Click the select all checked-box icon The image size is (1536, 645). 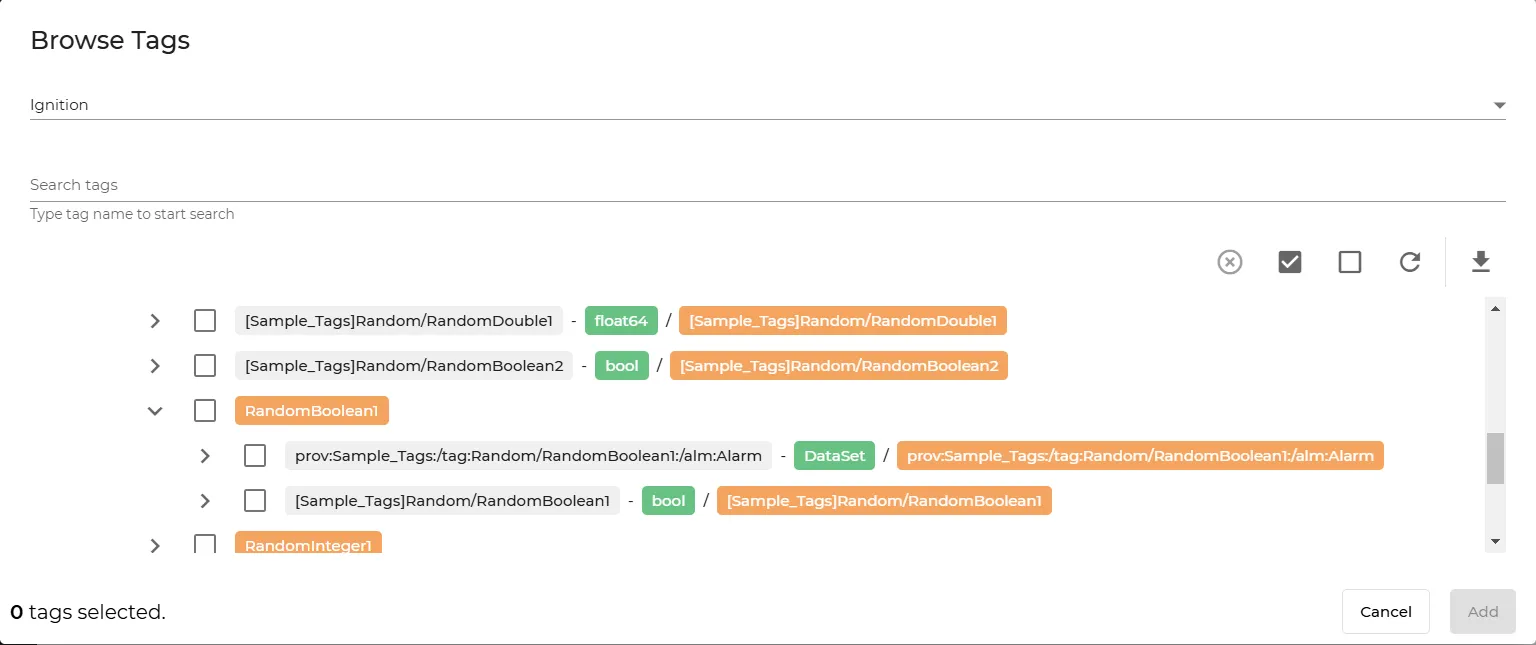tap(1290, 262)
